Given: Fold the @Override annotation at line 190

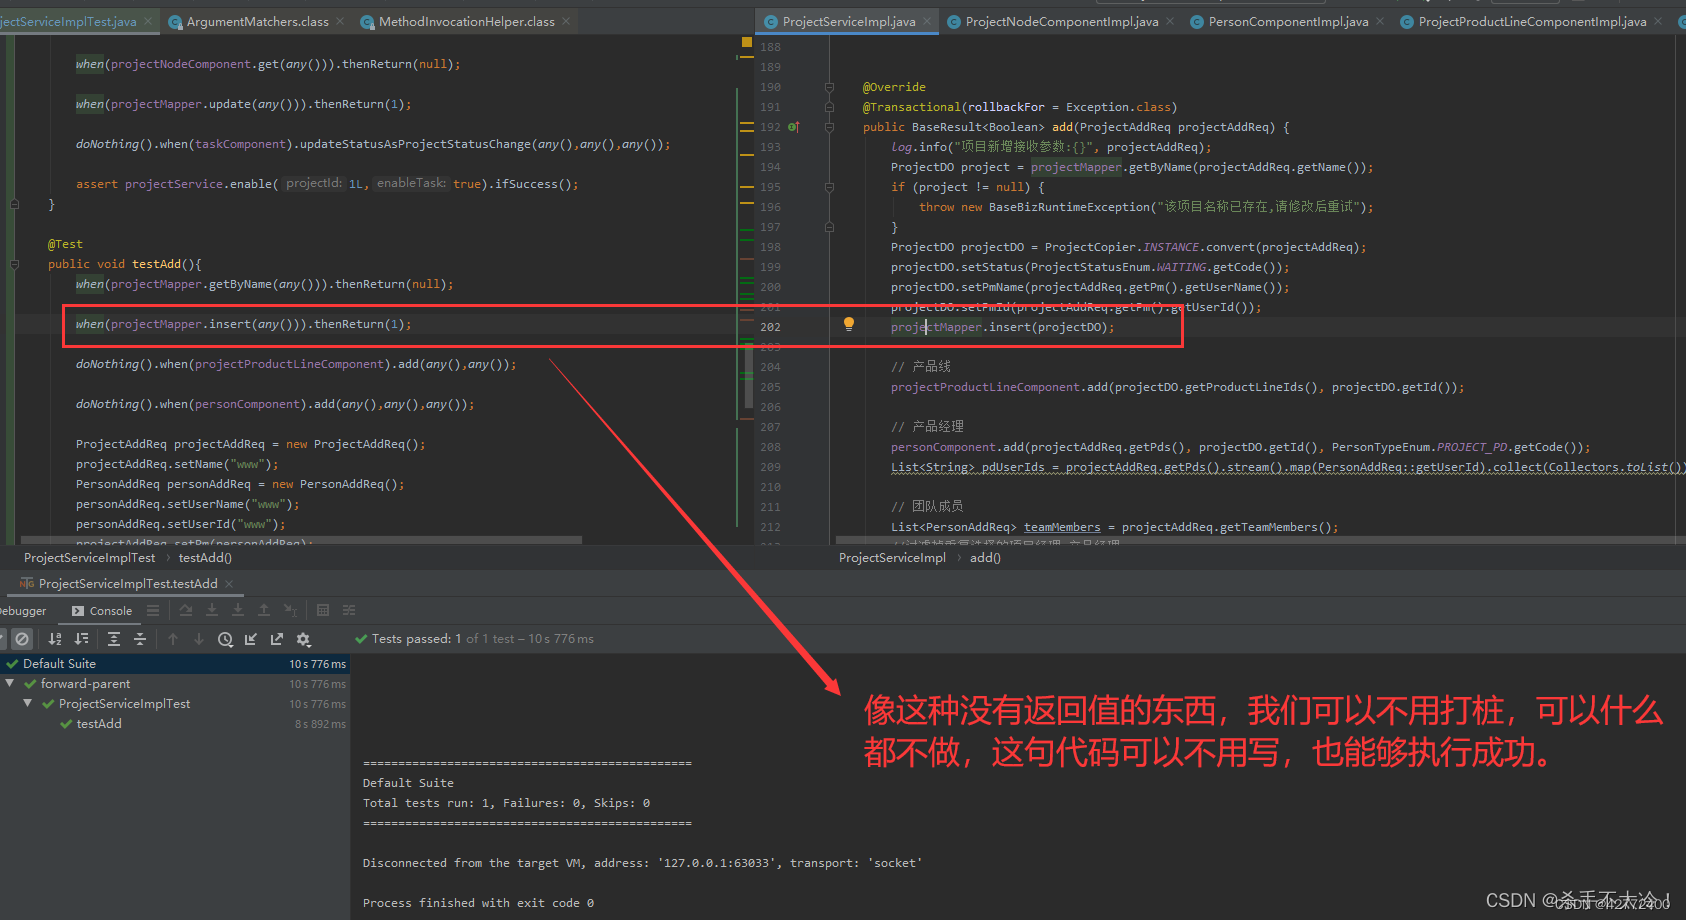Looking at the screenshot, I should coord(829,87).
